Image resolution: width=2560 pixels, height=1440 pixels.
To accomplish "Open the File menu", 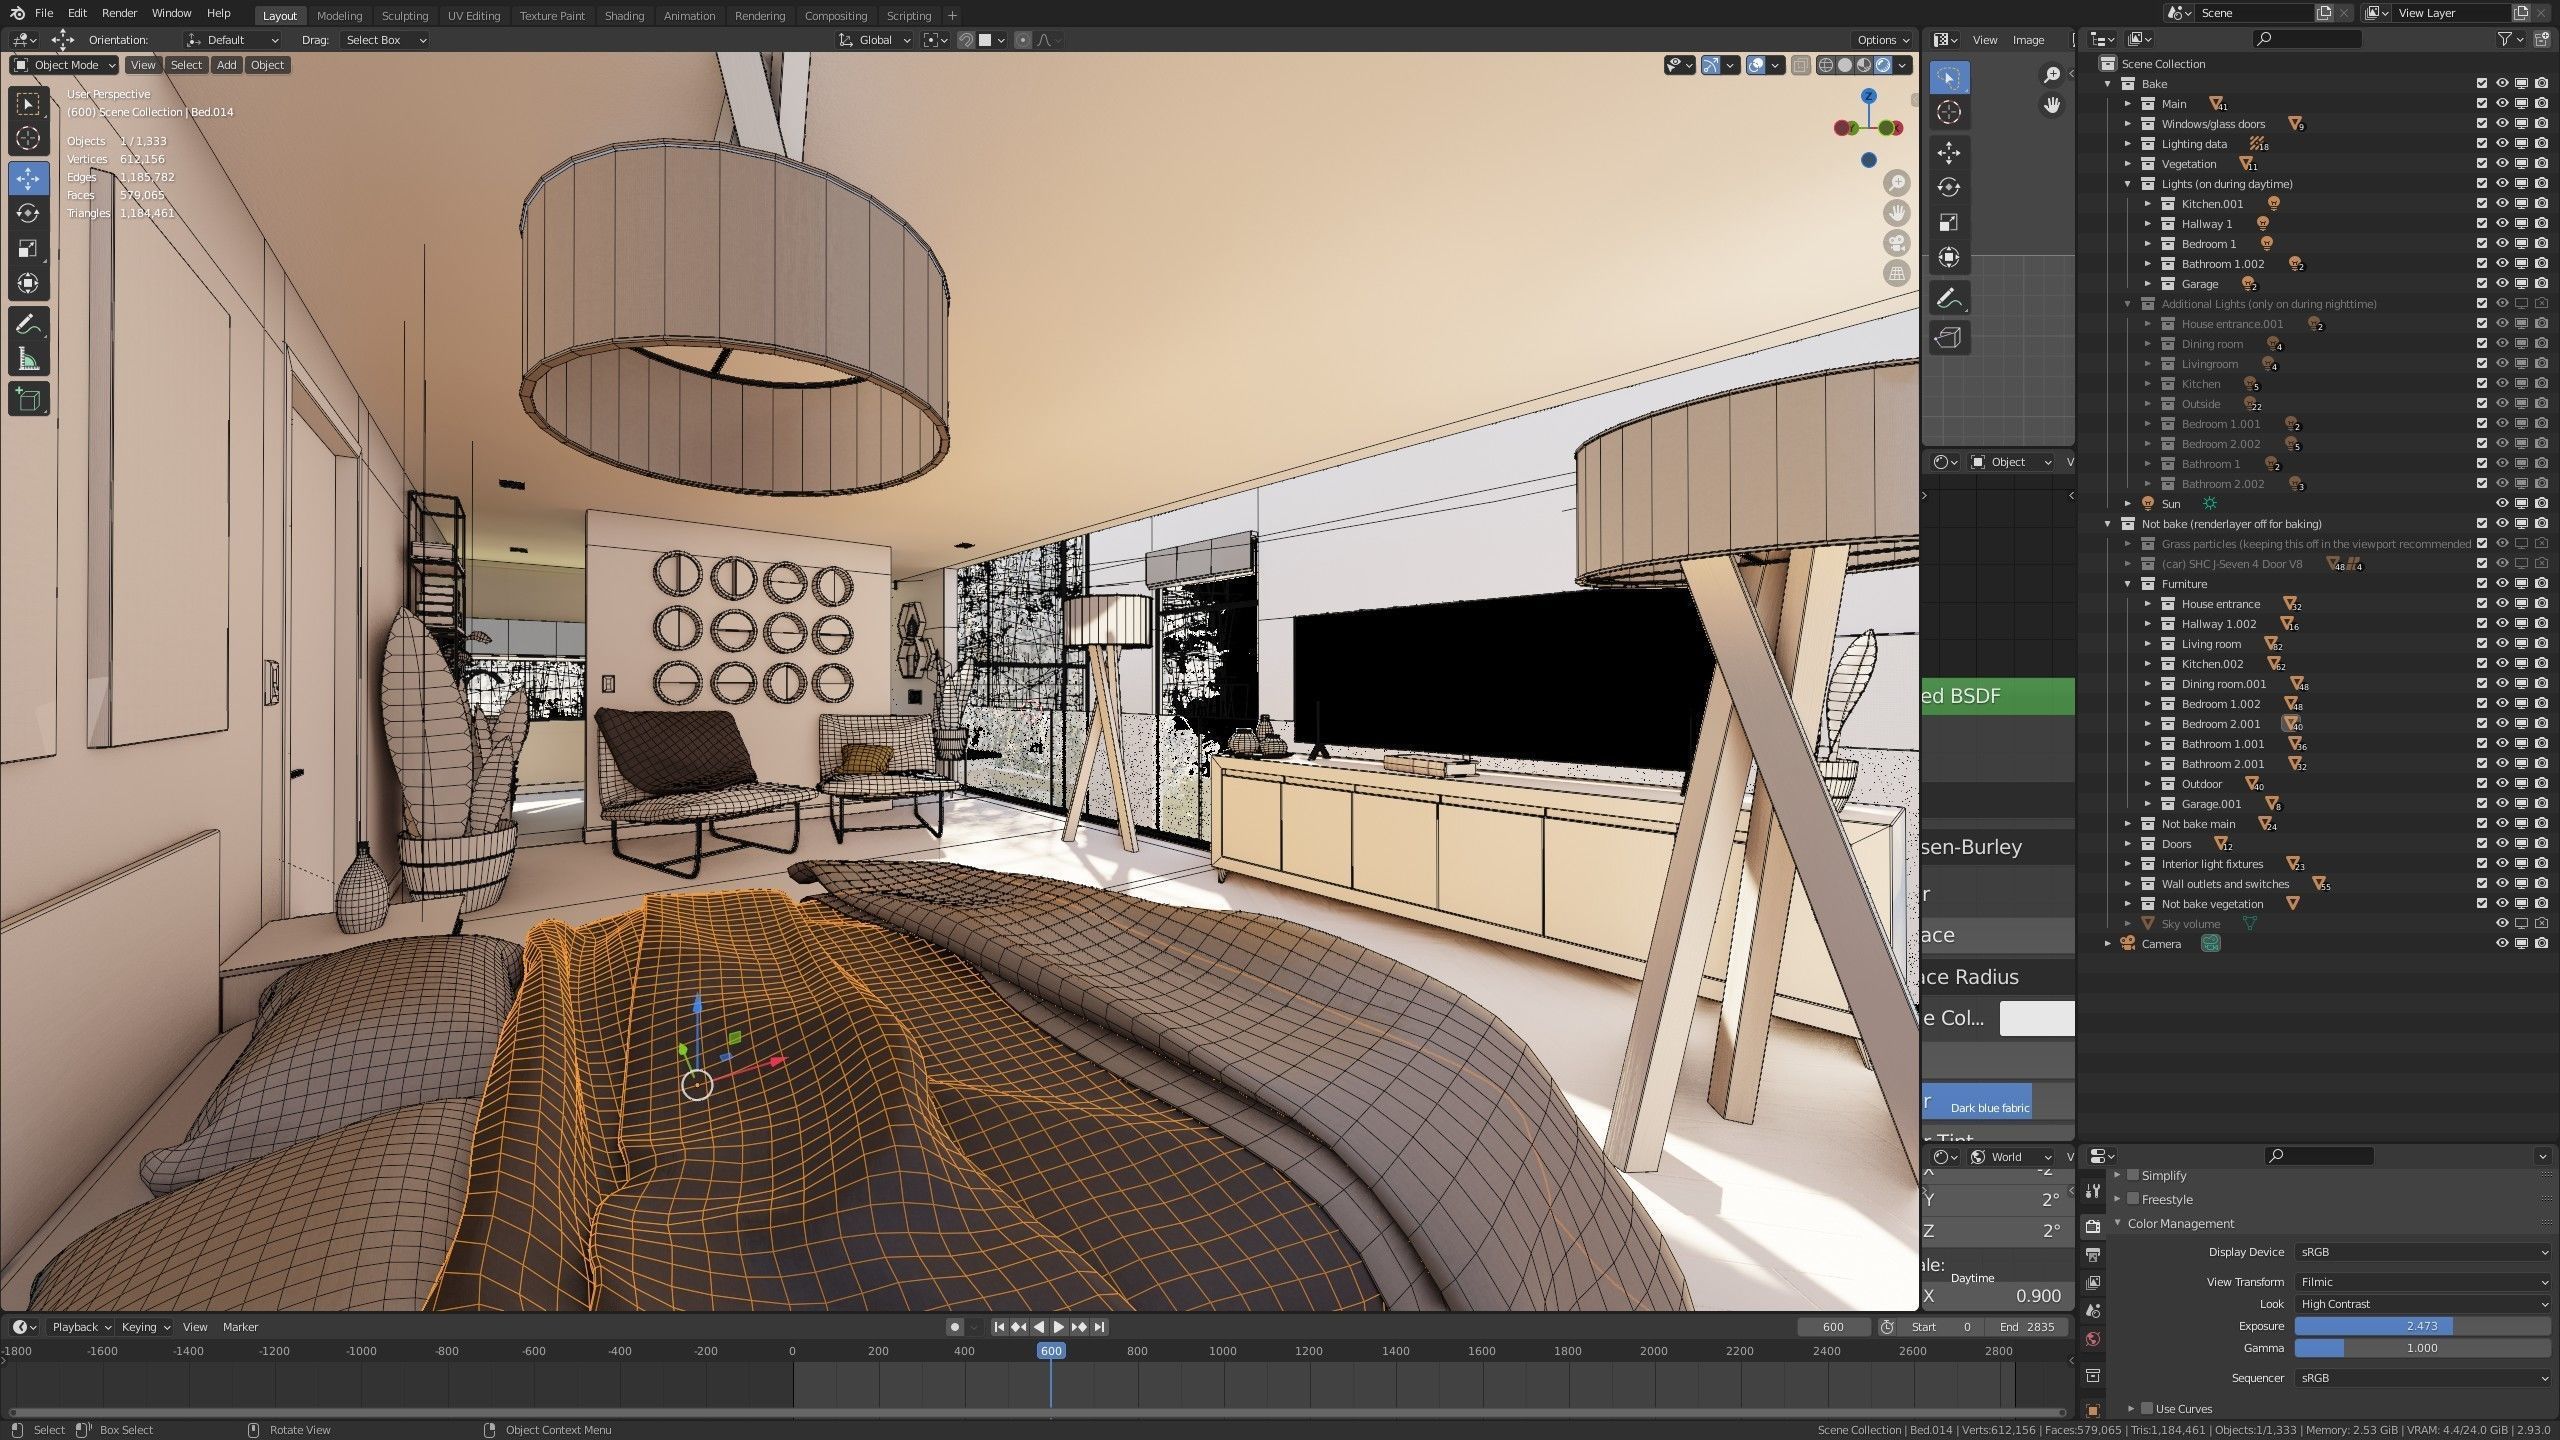I will coord(44,13).
